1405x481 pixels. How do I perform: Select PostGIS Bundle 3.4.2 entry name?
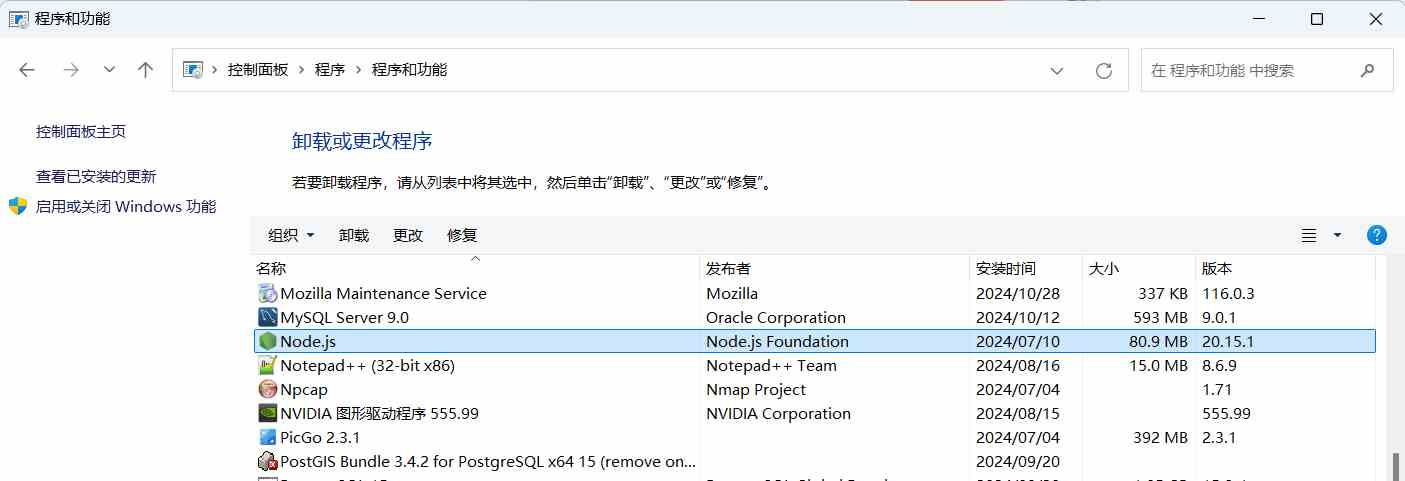488,461
